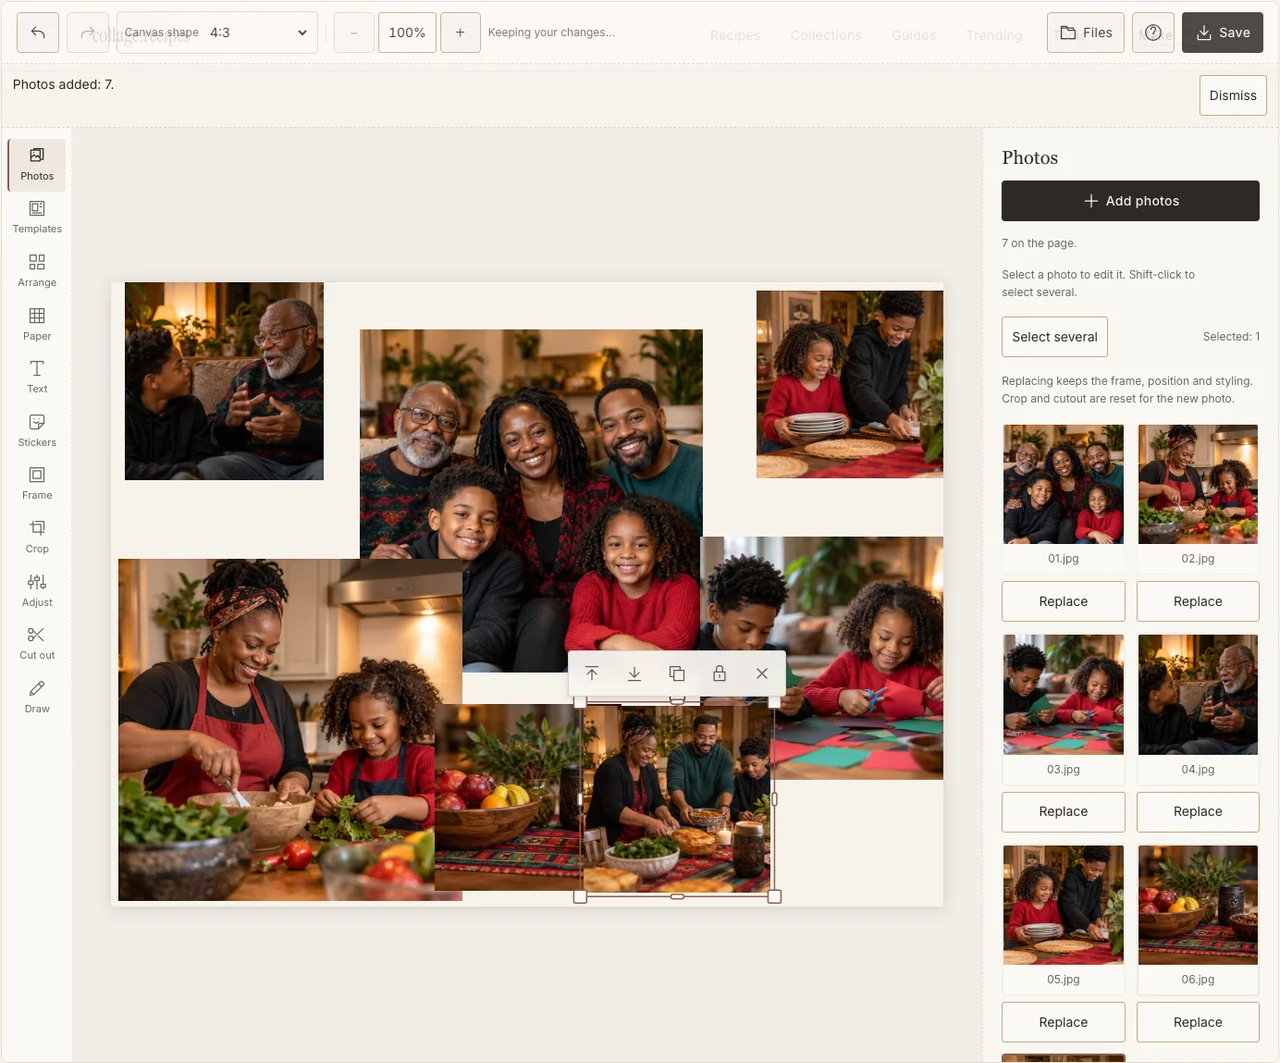Image resolution: width=1280 pixels, height=1063 pixels.
Task: Select the Frame tool
Action: tap(37, 483)
